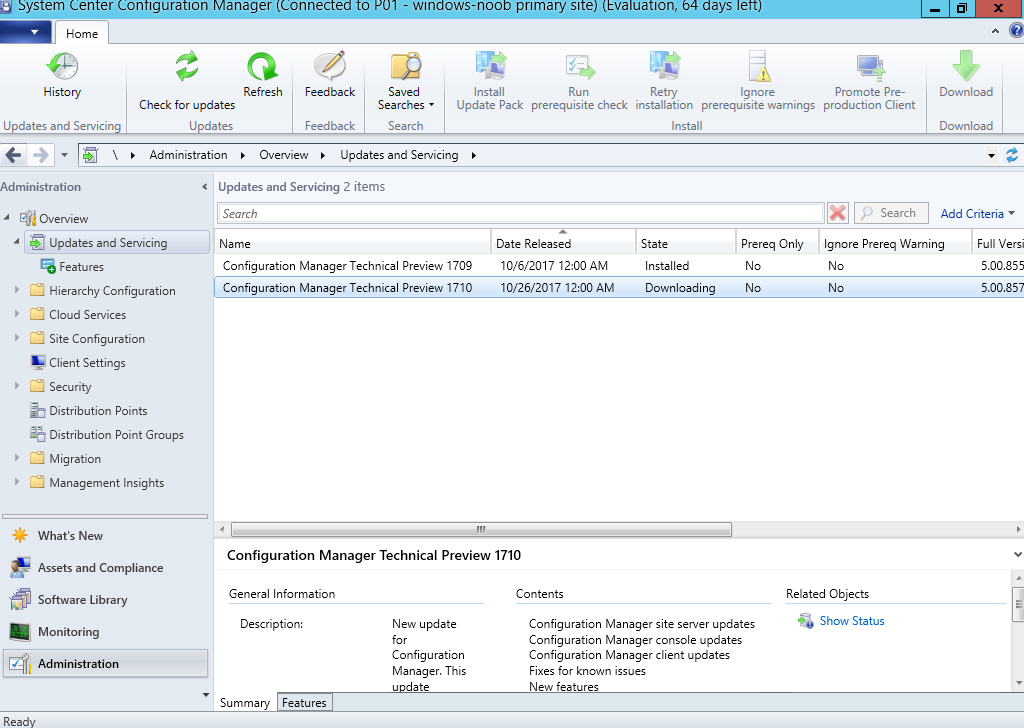The height and width of the screenshot is (728, 1024).
Task: Click details pane vertical scrollbar
Action: [1017, 605]
